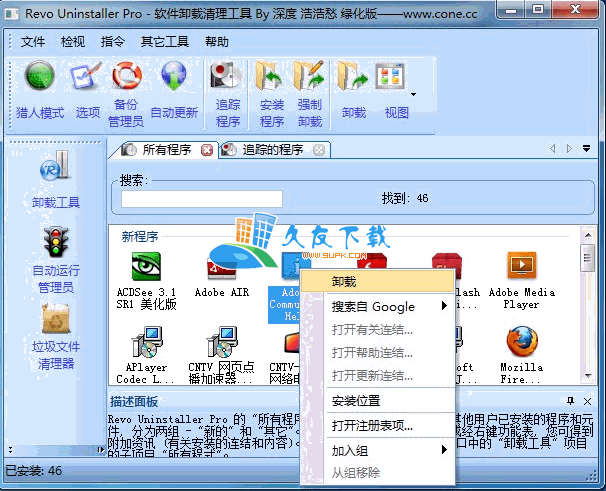606x491 pixels.
Task: Open the 指令 (Commands) menu
Action: 112,41
